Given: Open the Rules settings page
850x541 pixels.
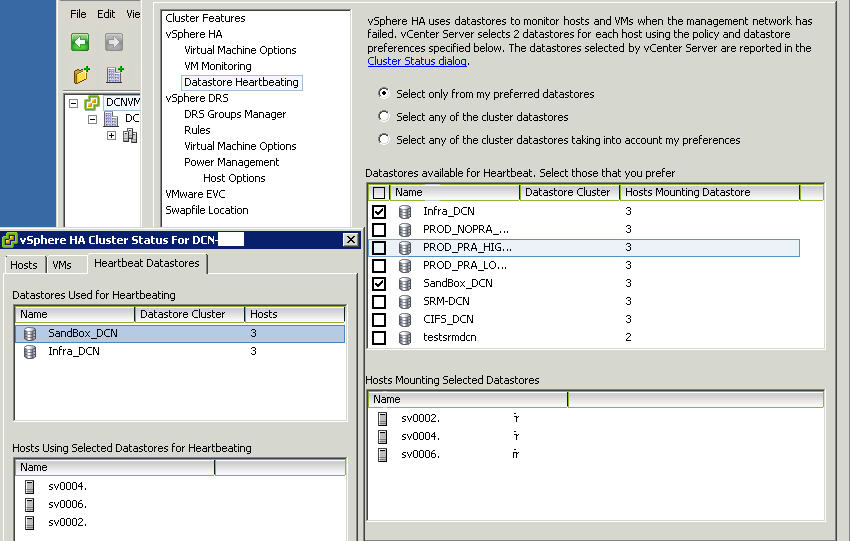Looking at the screenshot, I should (x=197, y=130).
